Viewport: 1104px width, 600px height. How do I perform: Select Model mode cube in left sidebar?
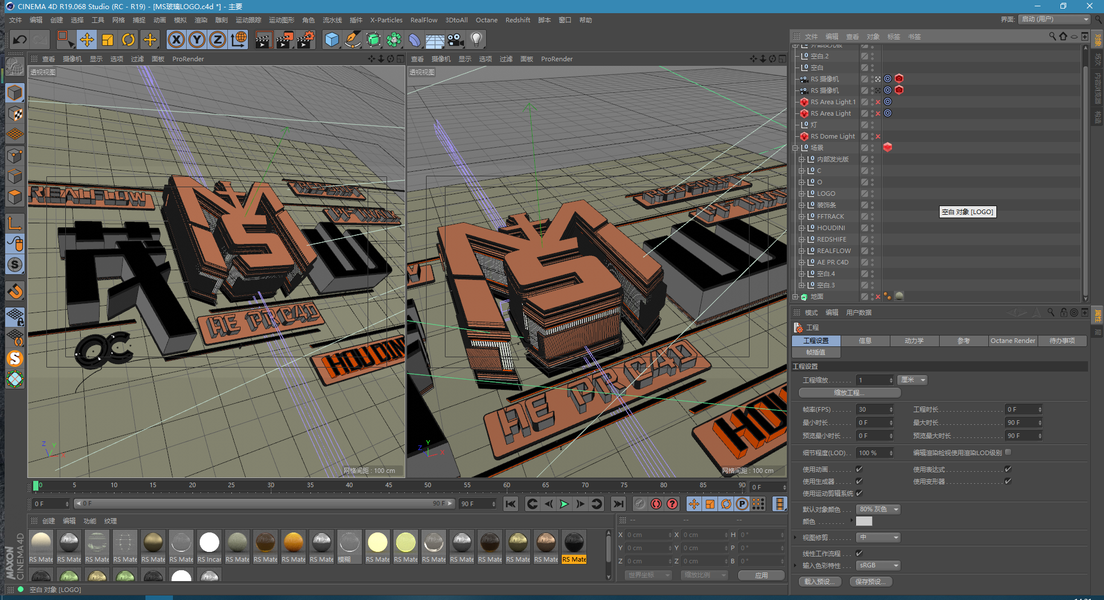pos(15,92)
